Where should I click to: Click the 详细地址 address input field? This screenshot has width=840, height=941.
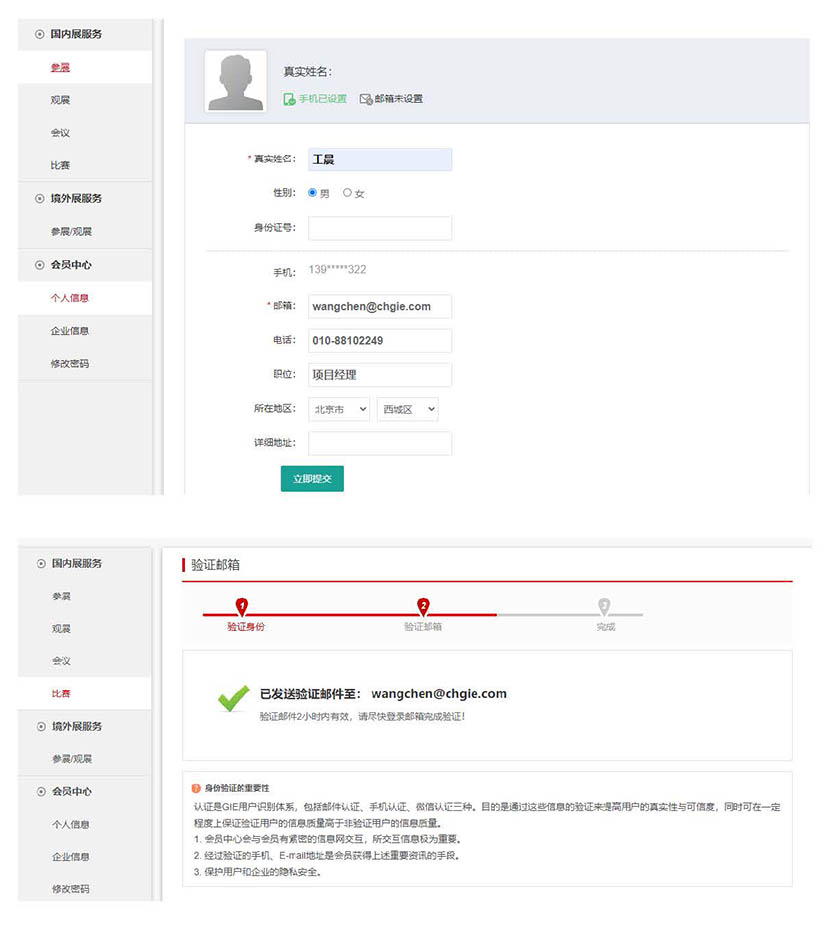click(x=379, y=443)
